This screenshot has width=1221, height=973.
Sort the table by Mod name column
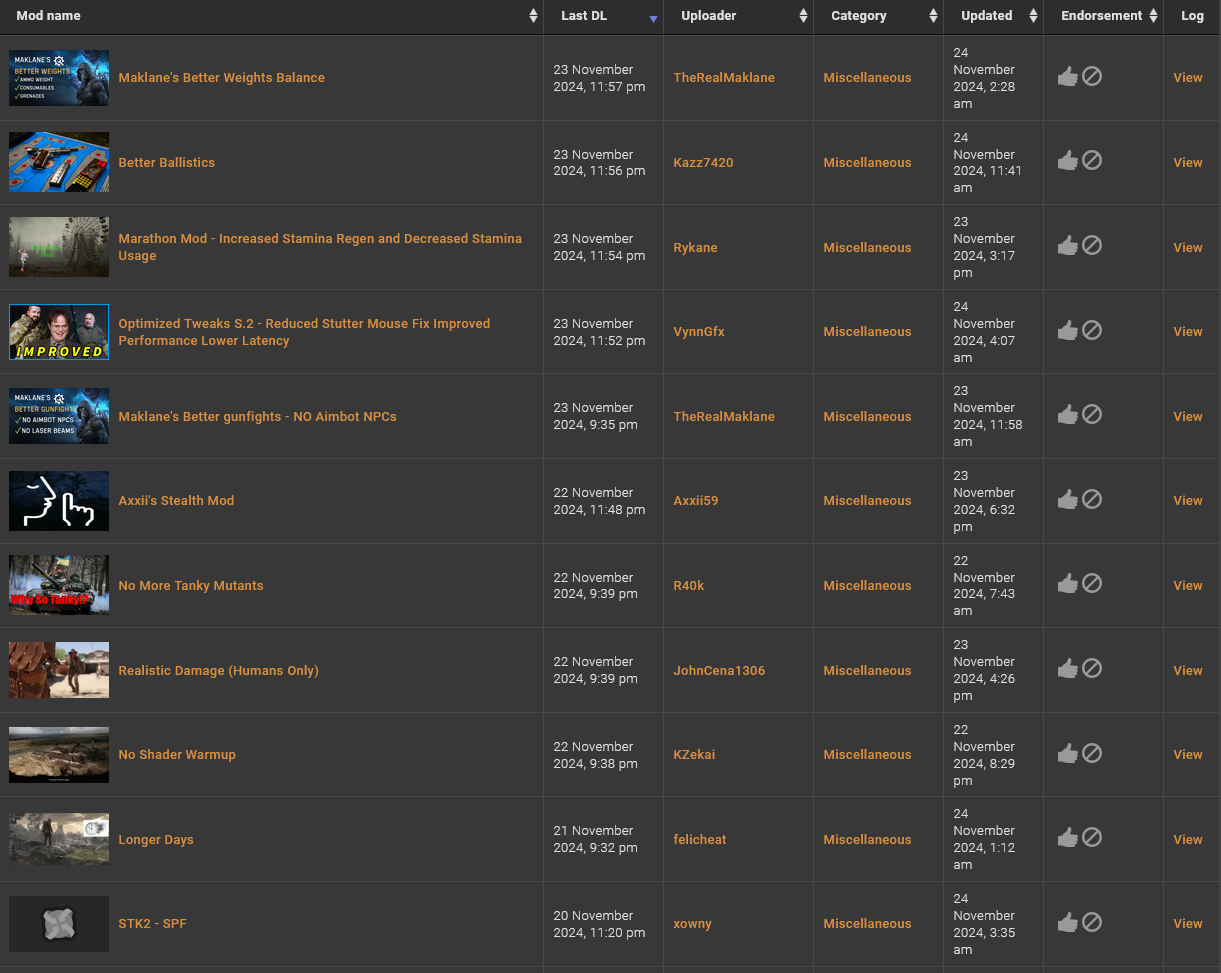[x=48, y=16]
